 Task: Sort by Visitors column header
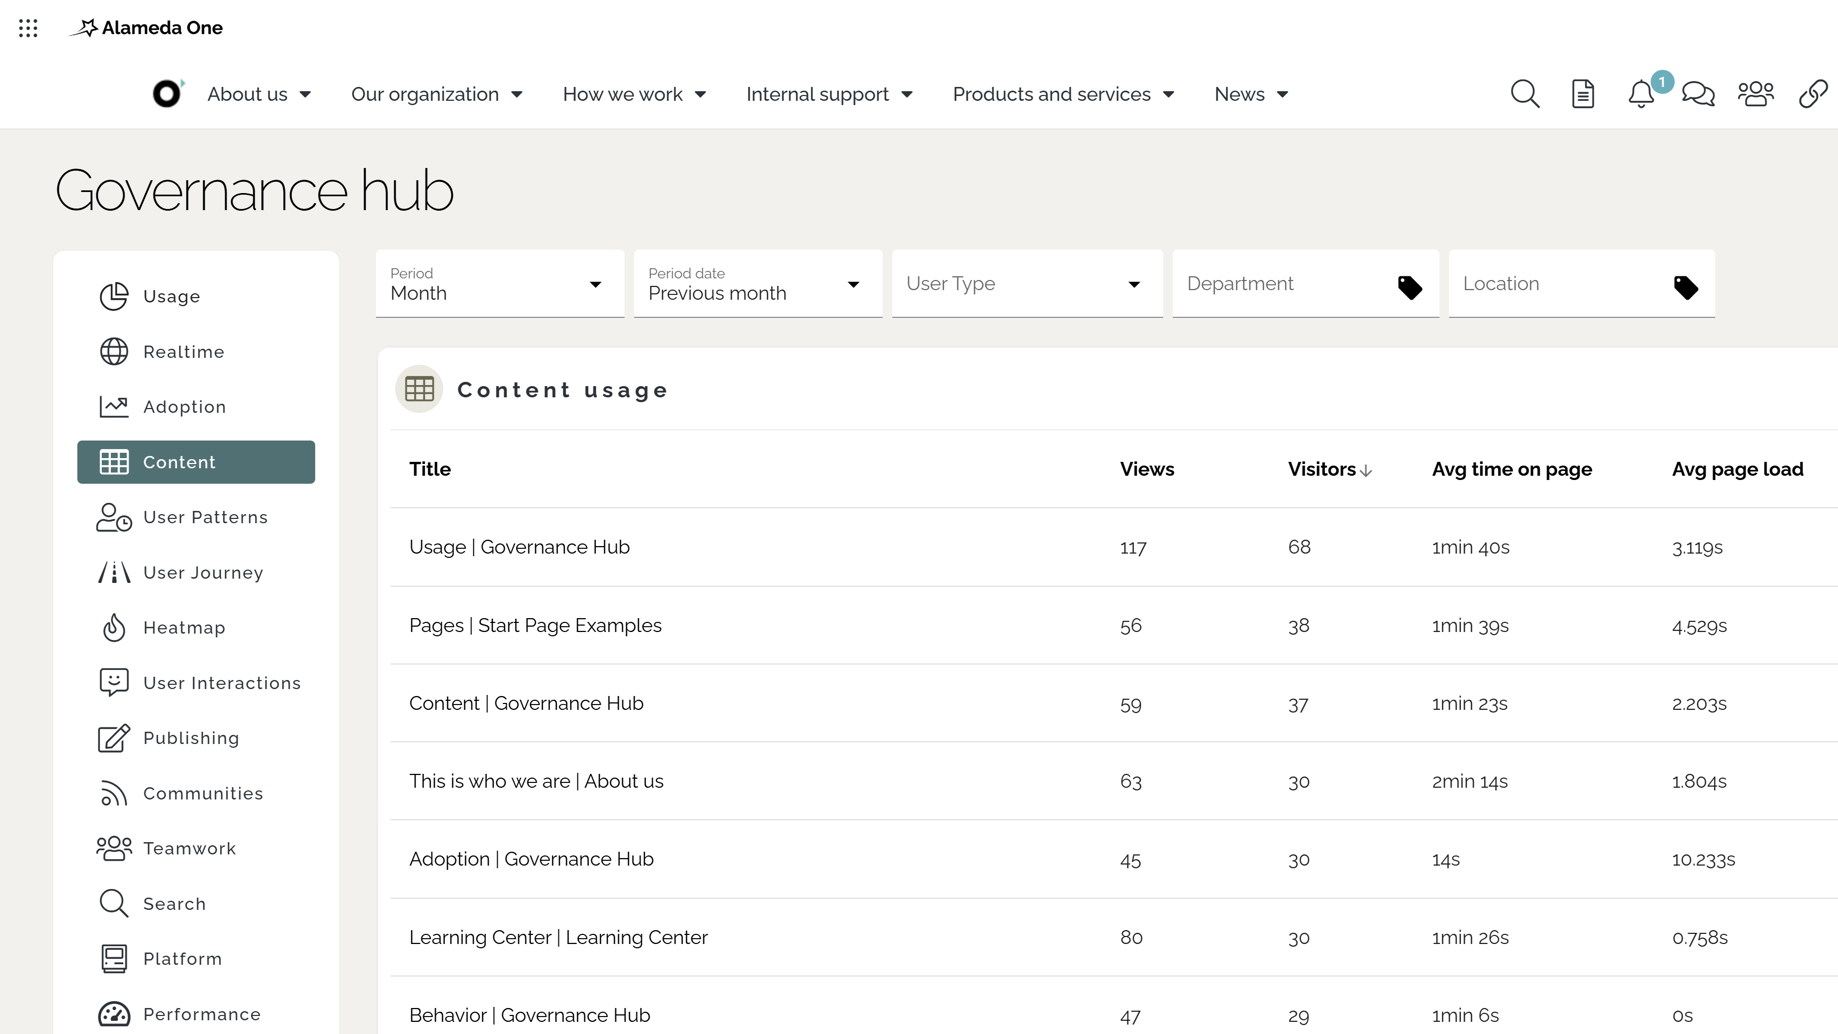coord(1329,469)
